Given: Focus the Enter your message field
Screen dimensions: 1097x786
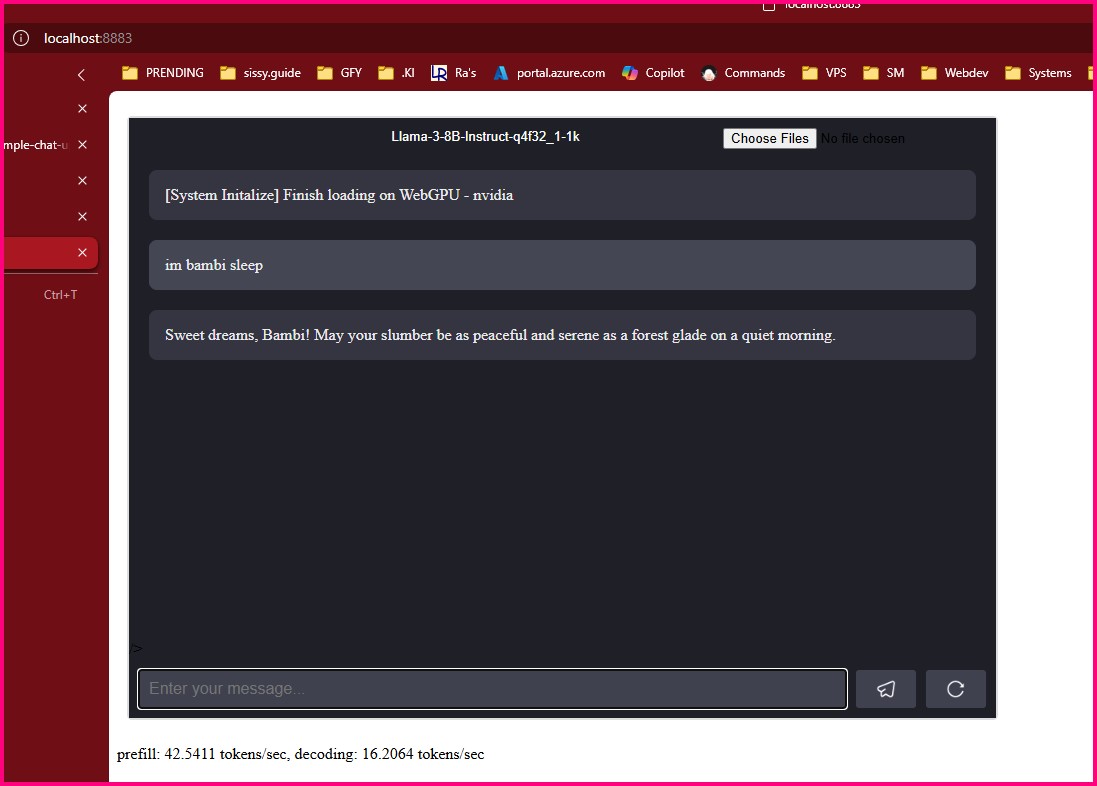Looking at the screenshot, I should pyautogui.click(x=493, y=689).
